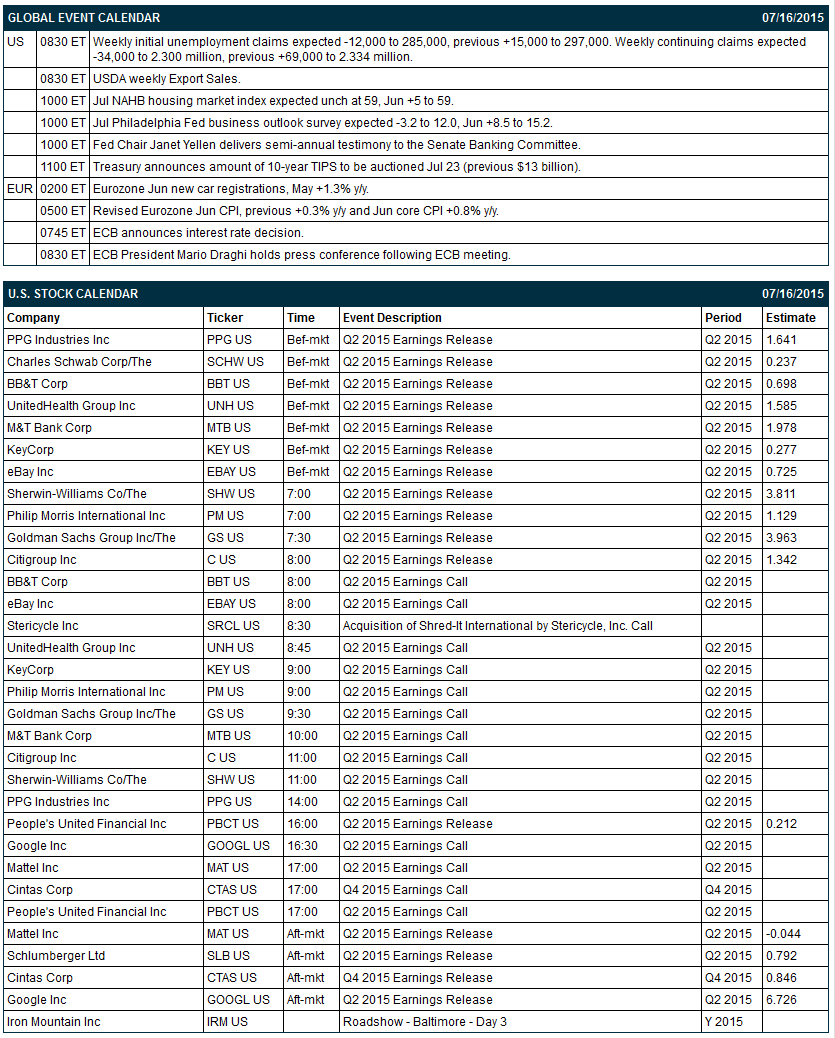
Task: Click the Estimate column header
Action: tap(791, 318)
